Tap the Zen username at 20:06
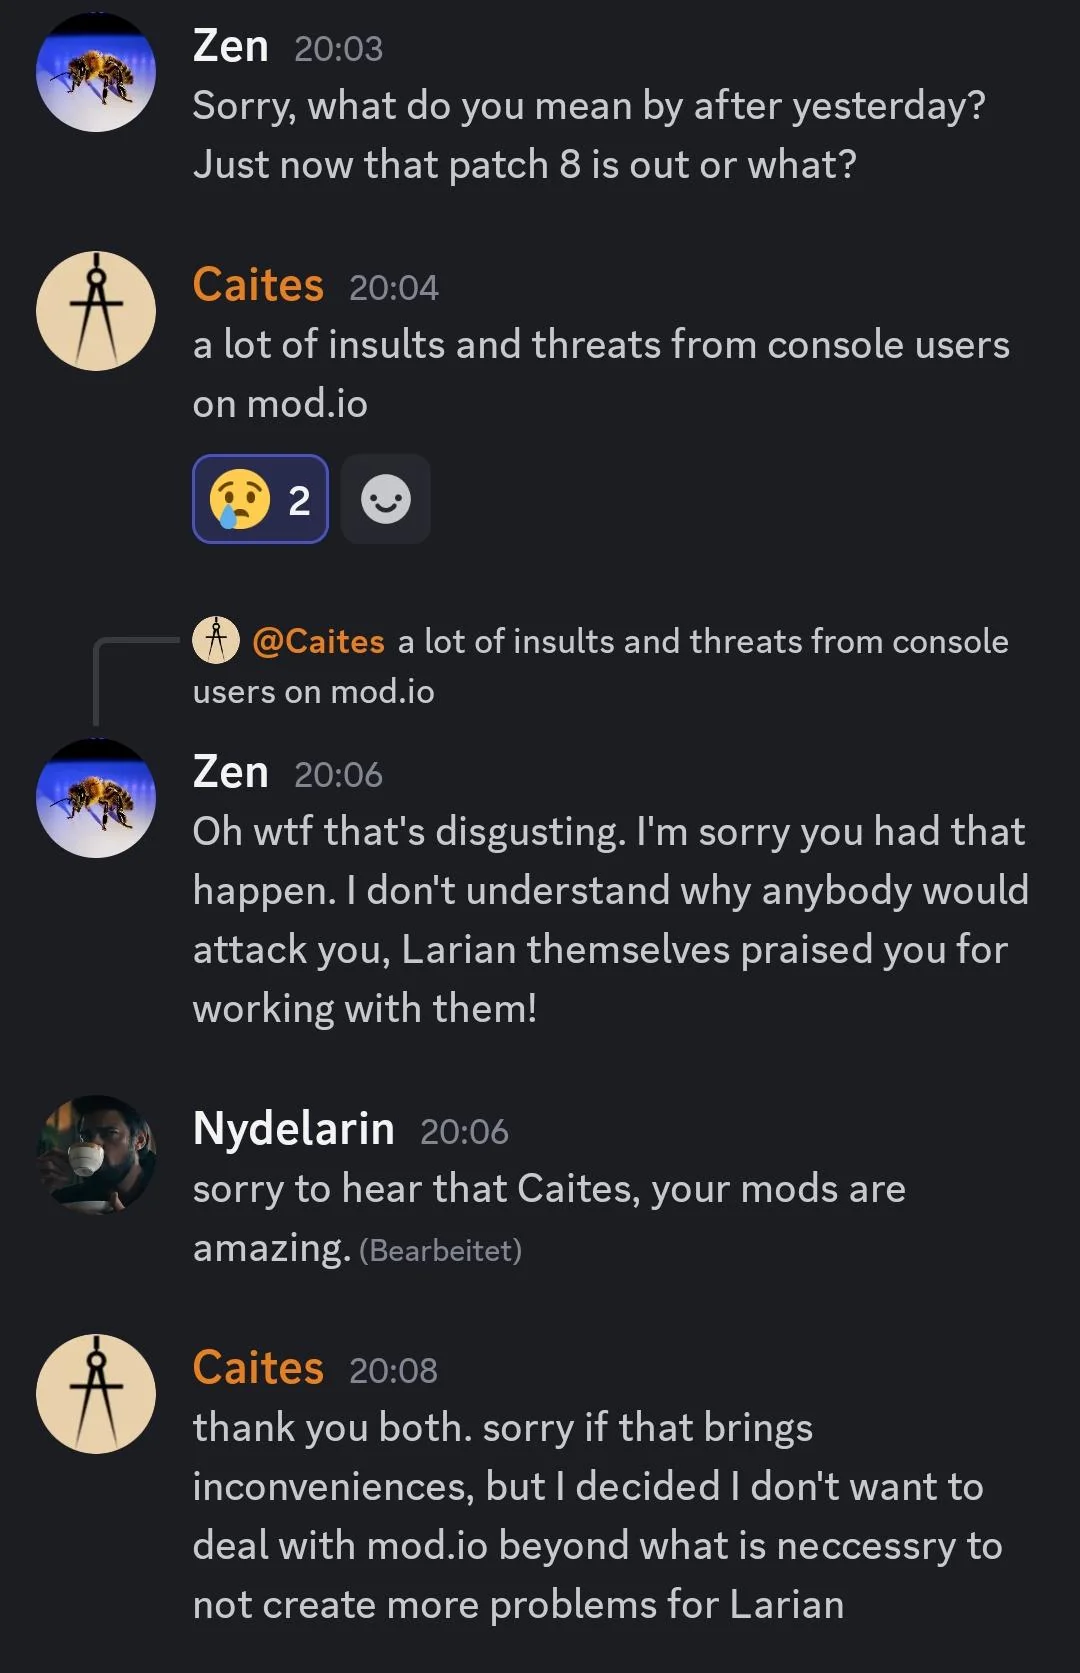This screenshot has width=1080, height=1673. [x=230, y=773]
